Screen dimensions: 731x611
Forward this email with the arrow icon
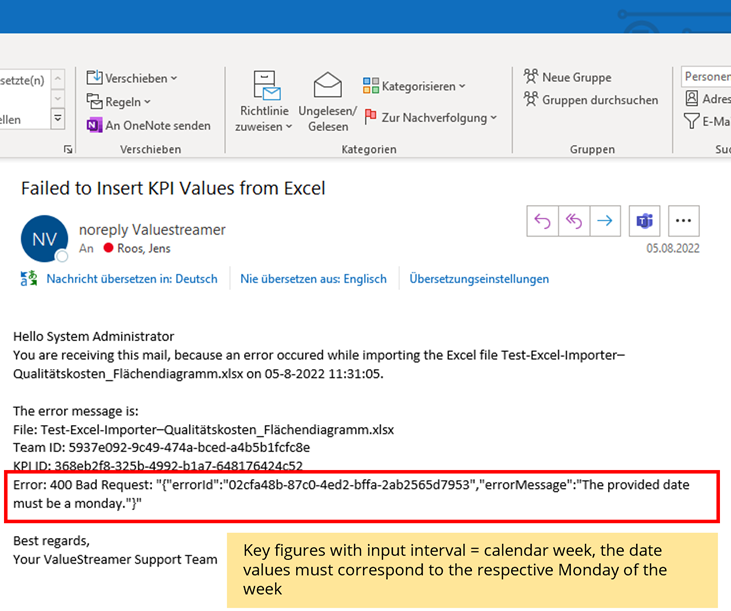click(x=605, y=221)
